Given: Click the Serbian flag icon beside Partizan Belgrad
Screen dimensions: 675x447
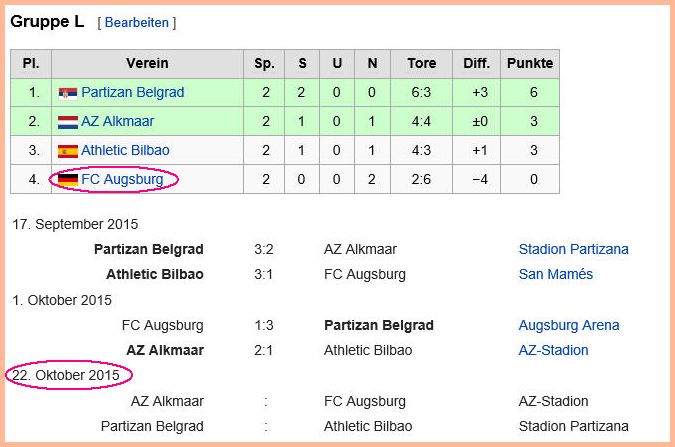Looking at the screenshot, I should click(68, 93).
